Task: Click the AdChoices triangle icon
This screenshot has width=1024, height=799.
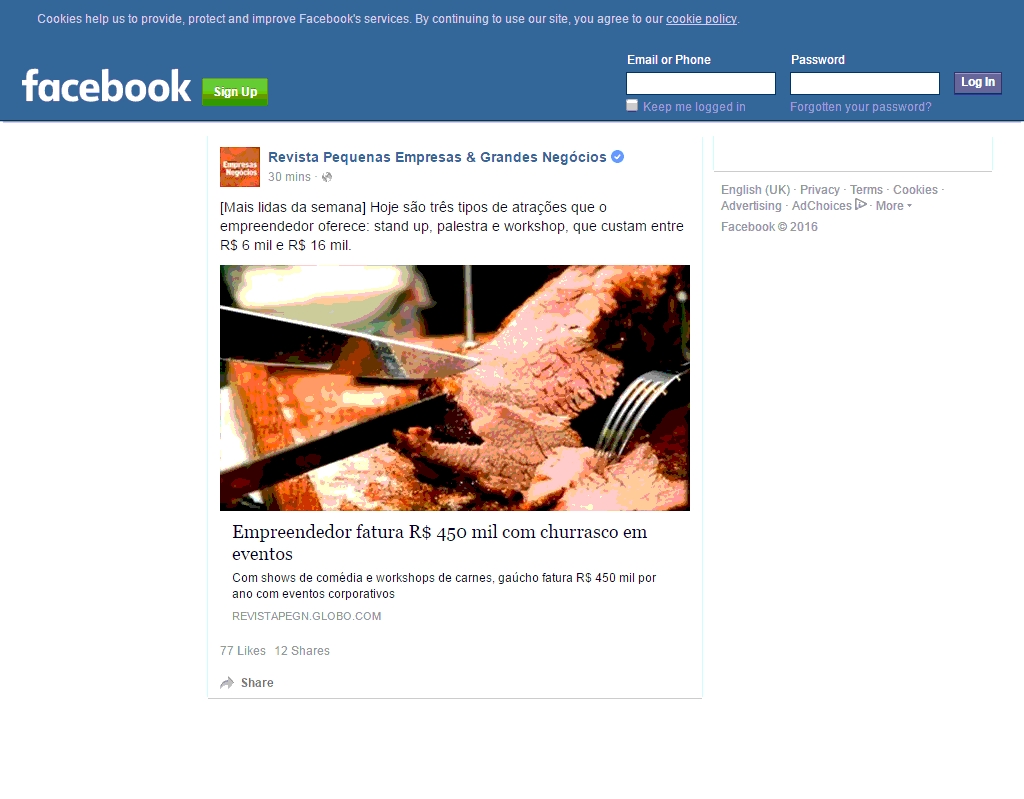Action: 861,205
